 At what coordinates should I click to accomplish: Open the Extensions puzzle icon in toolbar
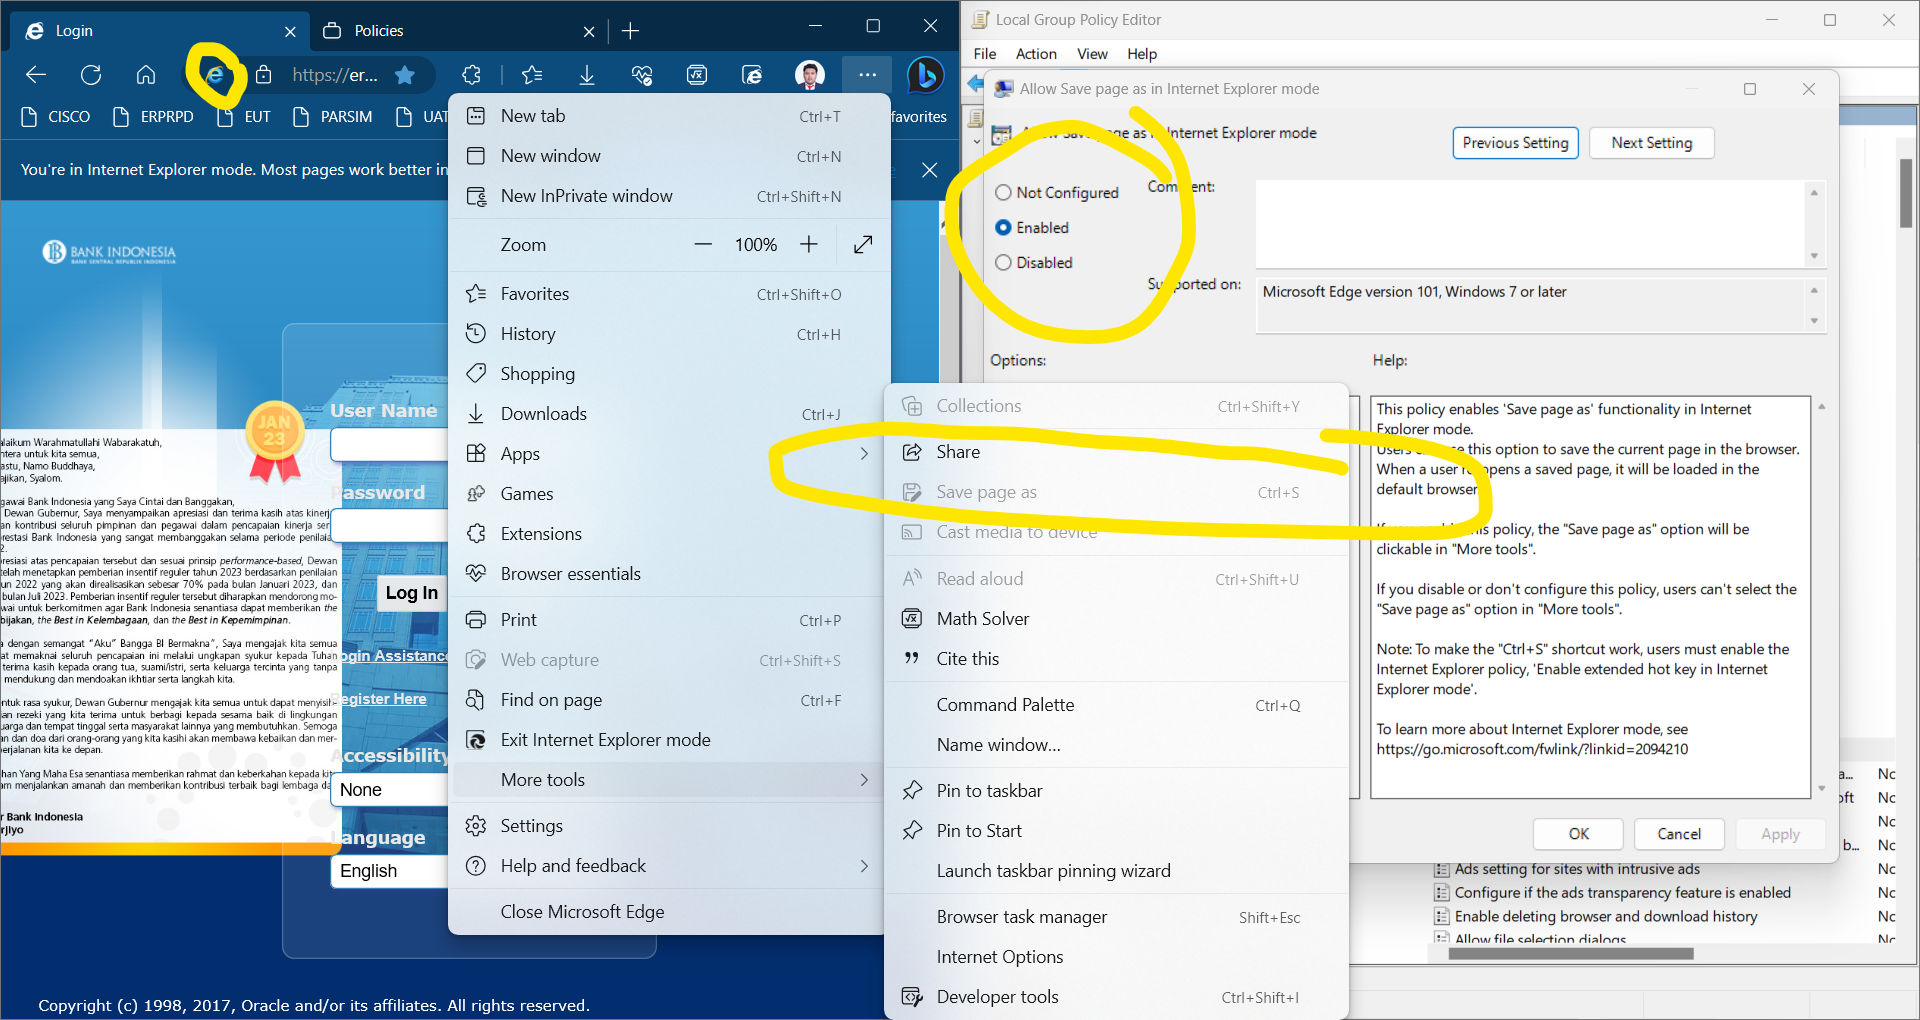pos(472,75)
